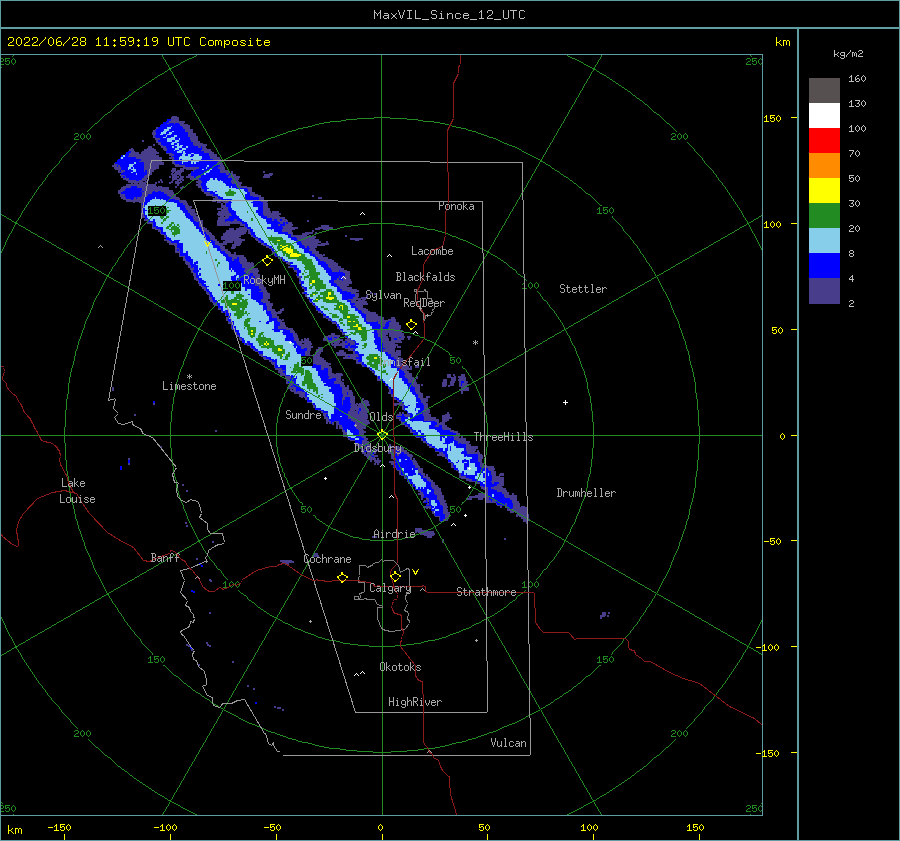This screenshot has width=900, height=841.
Task: Click the Olds label
Action: 381,417
